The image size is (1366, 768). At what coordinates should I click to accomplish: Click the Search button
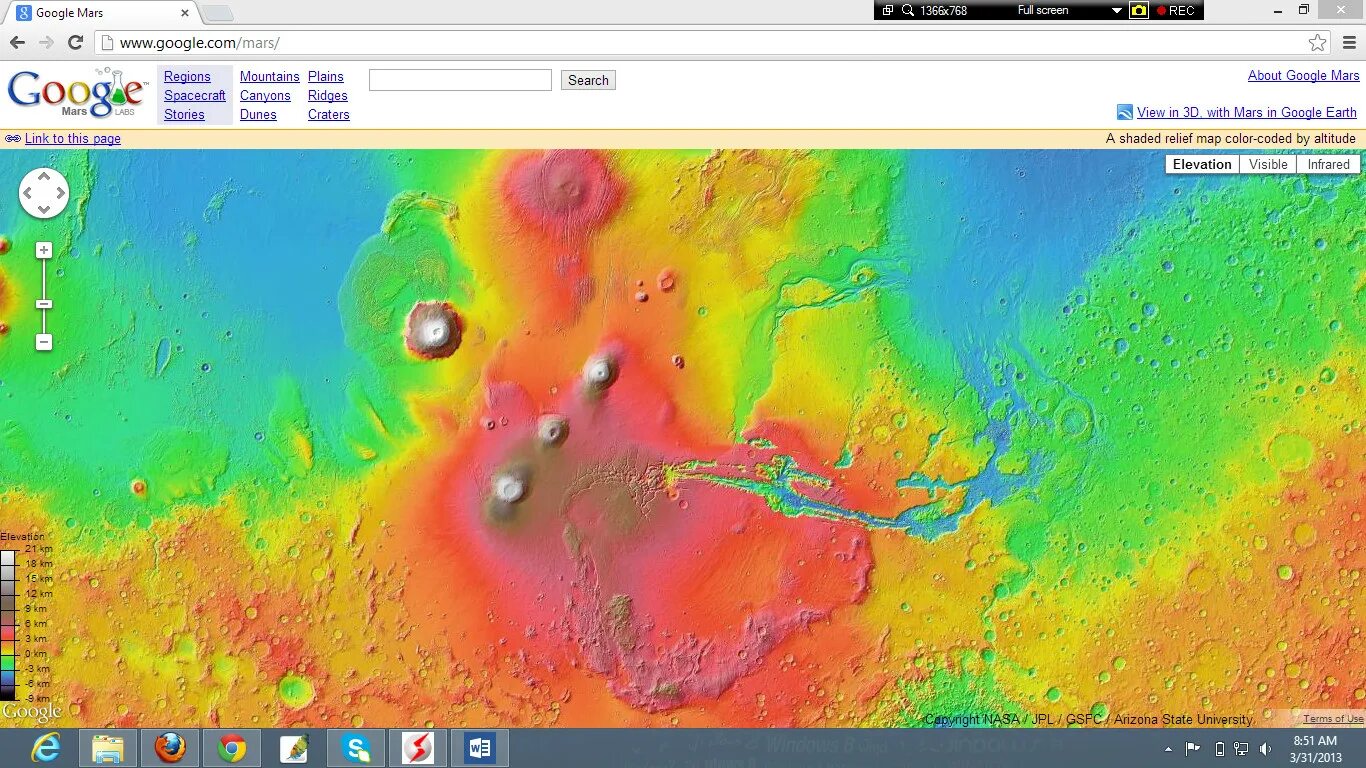pyautogui.click(x=588, y=80)
